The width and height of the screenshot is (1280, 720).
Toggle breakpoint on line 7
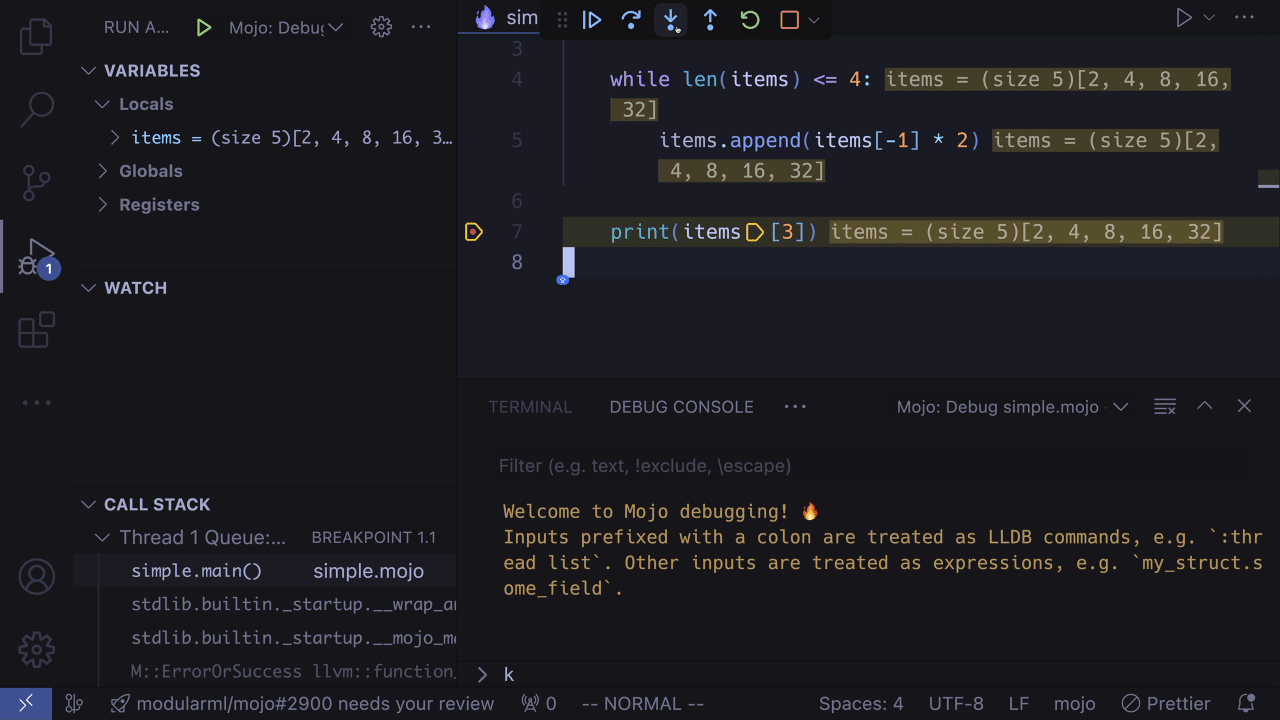474,232
